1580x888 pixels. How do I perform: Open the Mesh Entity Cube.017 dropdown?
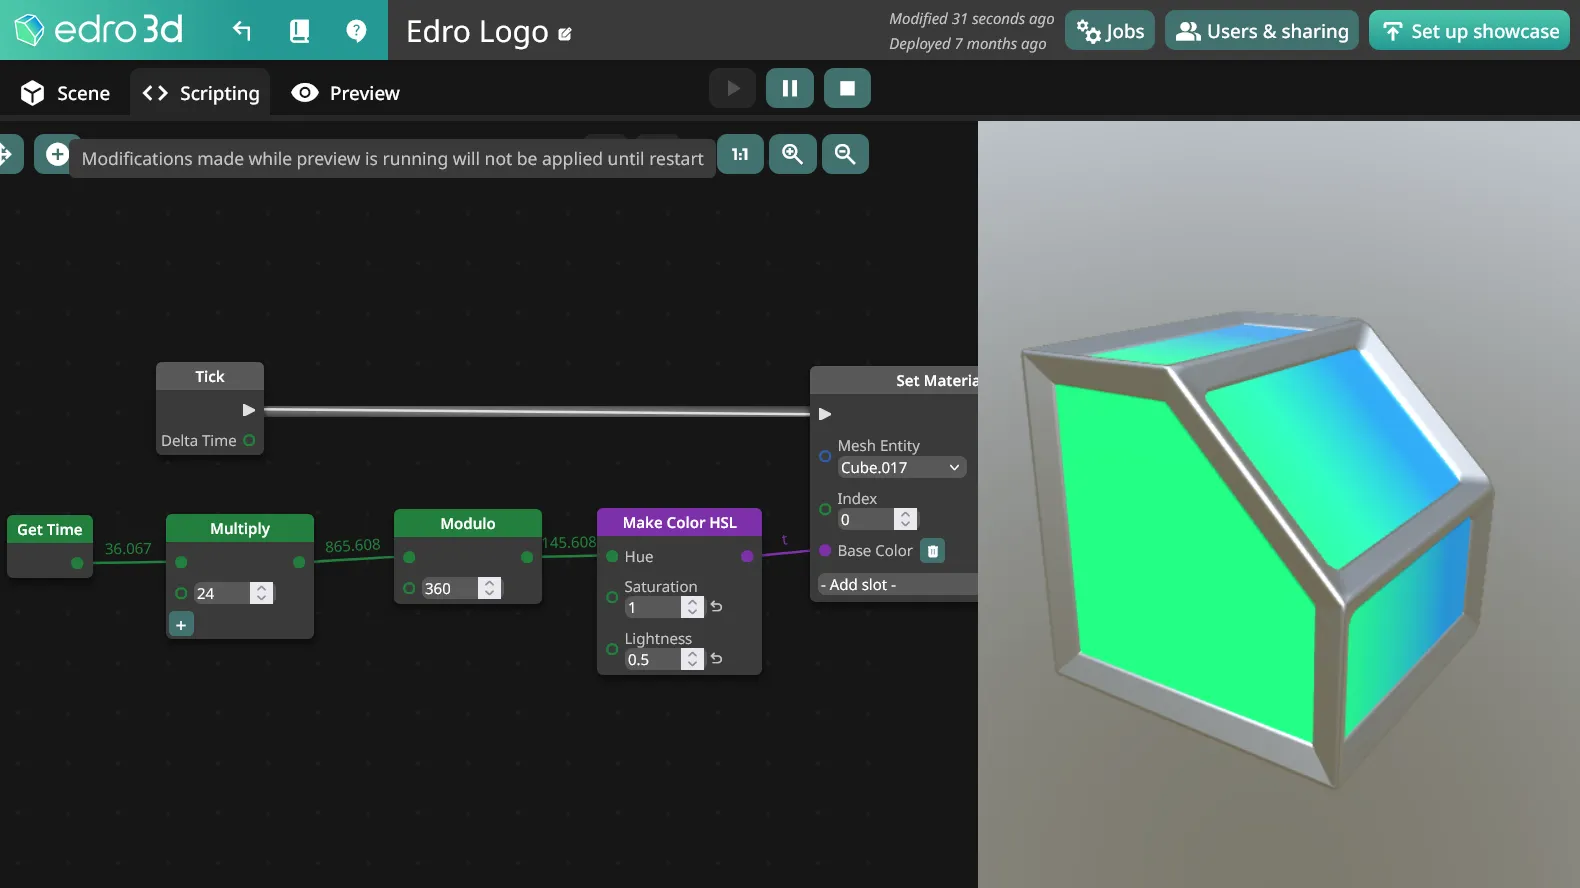[x=902, y=467]
